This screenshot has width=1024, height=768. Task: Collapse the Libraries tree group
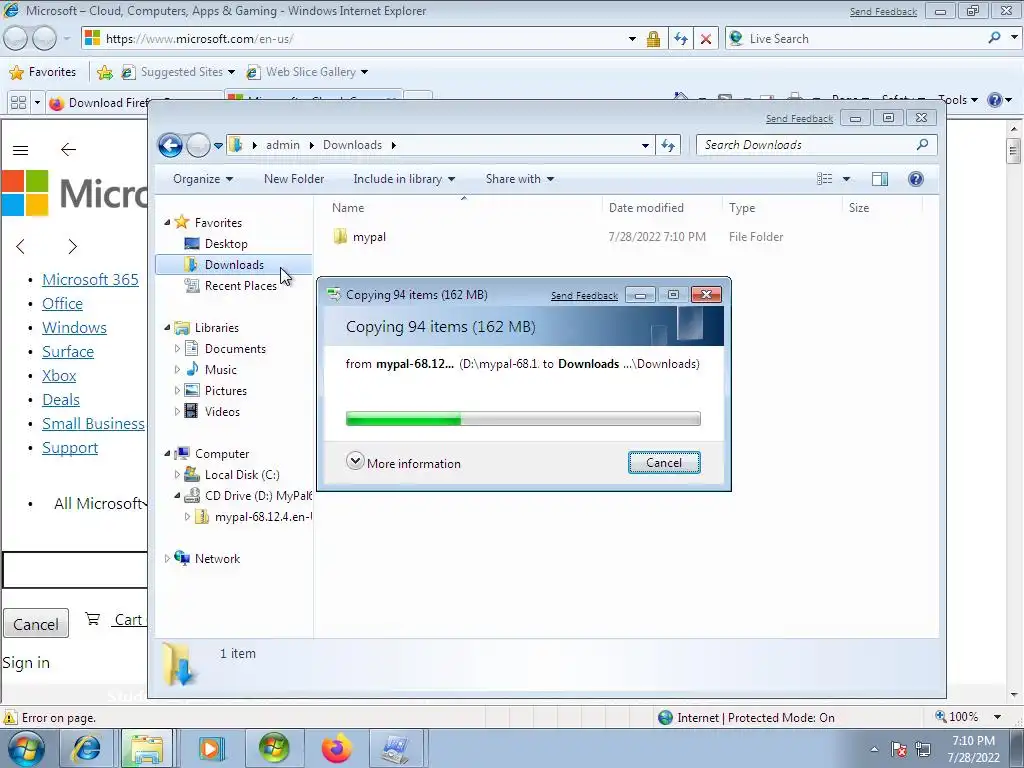click(167, 327)
